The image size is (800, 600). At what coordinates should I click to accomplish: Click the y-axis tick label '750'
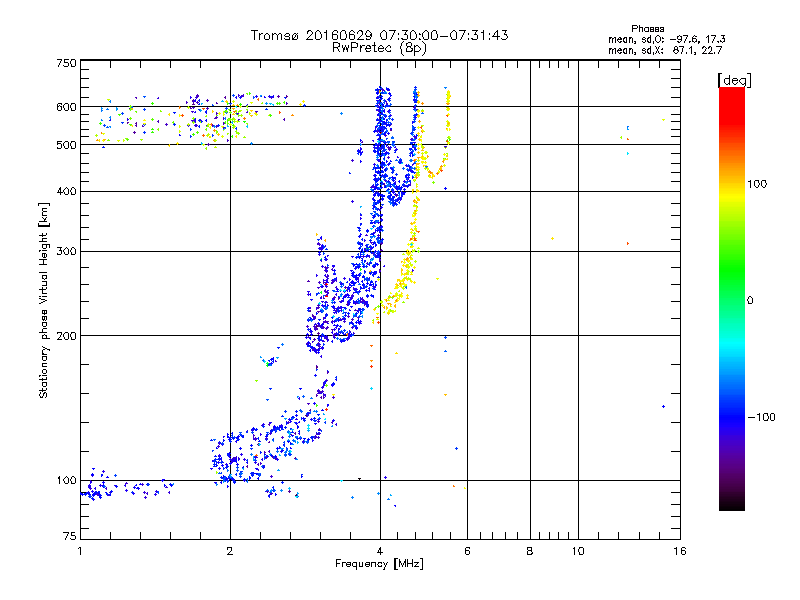pyautogui.click(x=66, y=63)
